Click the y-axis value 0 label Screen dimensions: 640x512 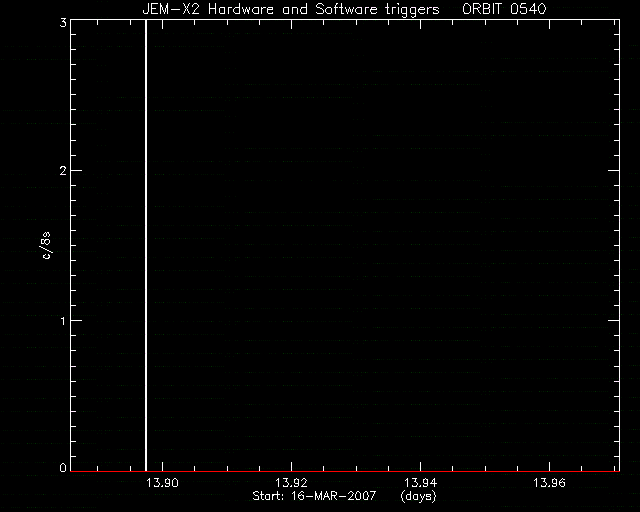(63, 467)
